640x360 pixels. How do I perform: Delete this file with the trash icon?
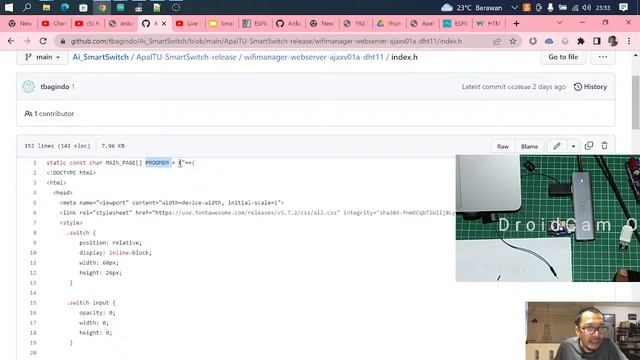[x=604, y=146]
